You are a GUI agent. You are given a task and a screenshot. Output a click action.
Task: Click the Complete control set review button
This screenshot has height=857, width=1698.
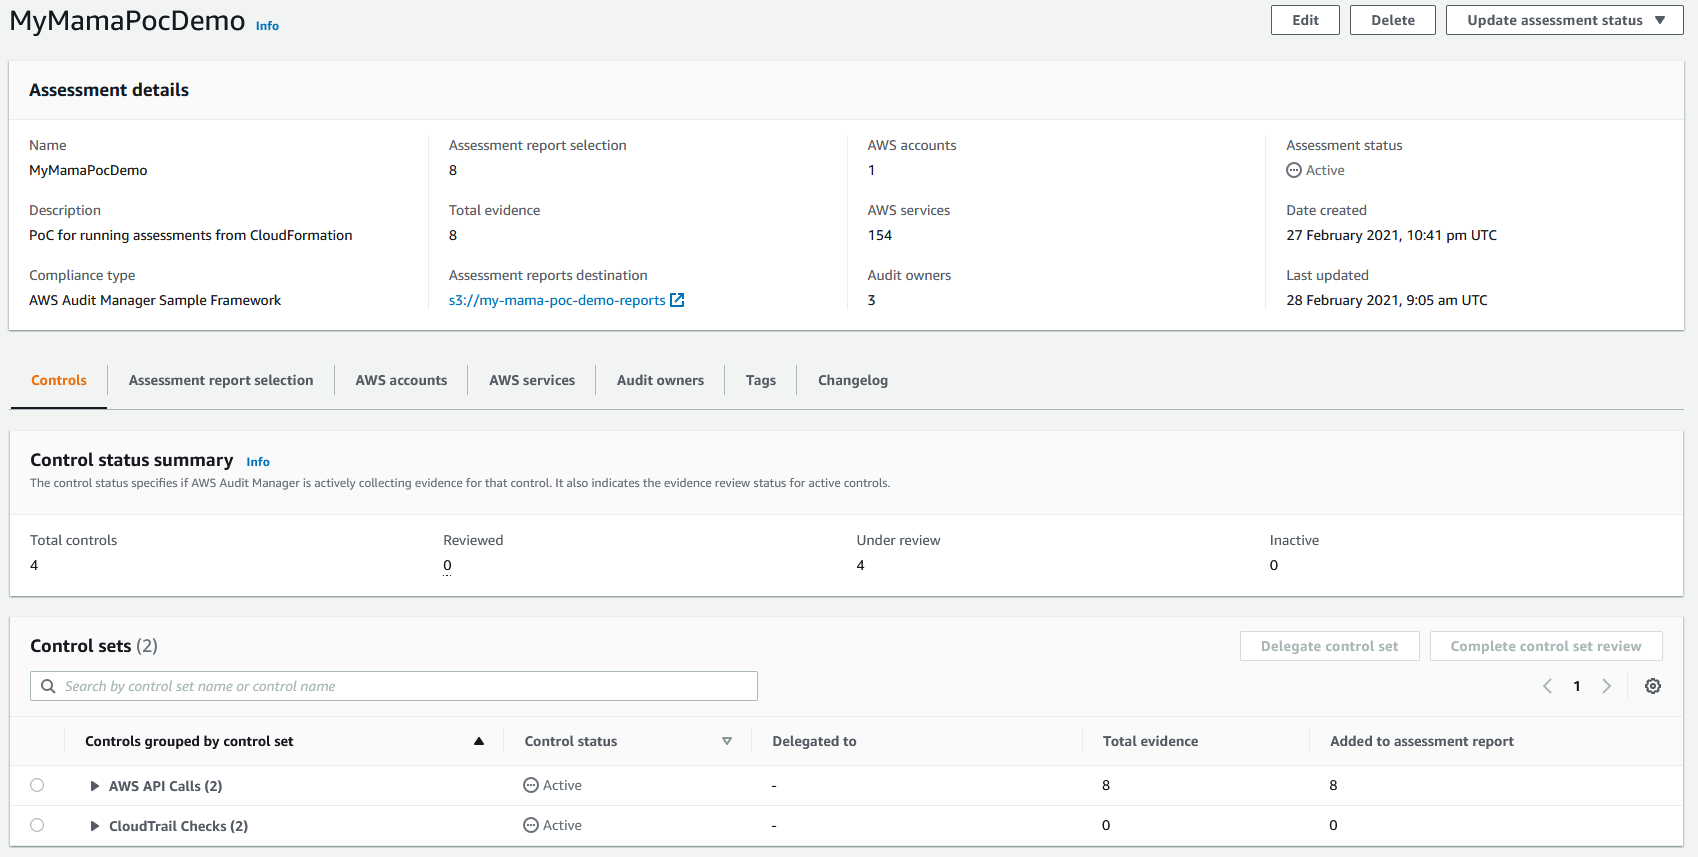click(1546, 646)
